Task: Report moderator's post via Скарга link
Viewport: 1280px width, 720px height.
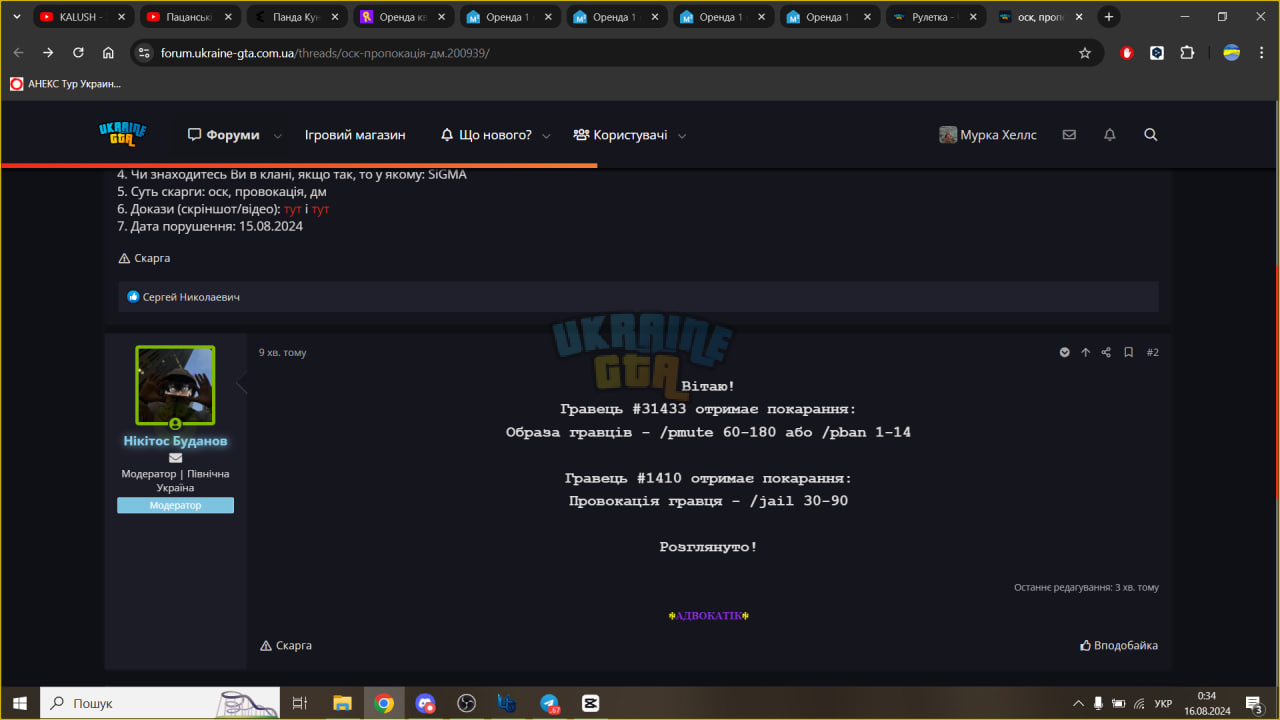Action: tap(286, 645)
